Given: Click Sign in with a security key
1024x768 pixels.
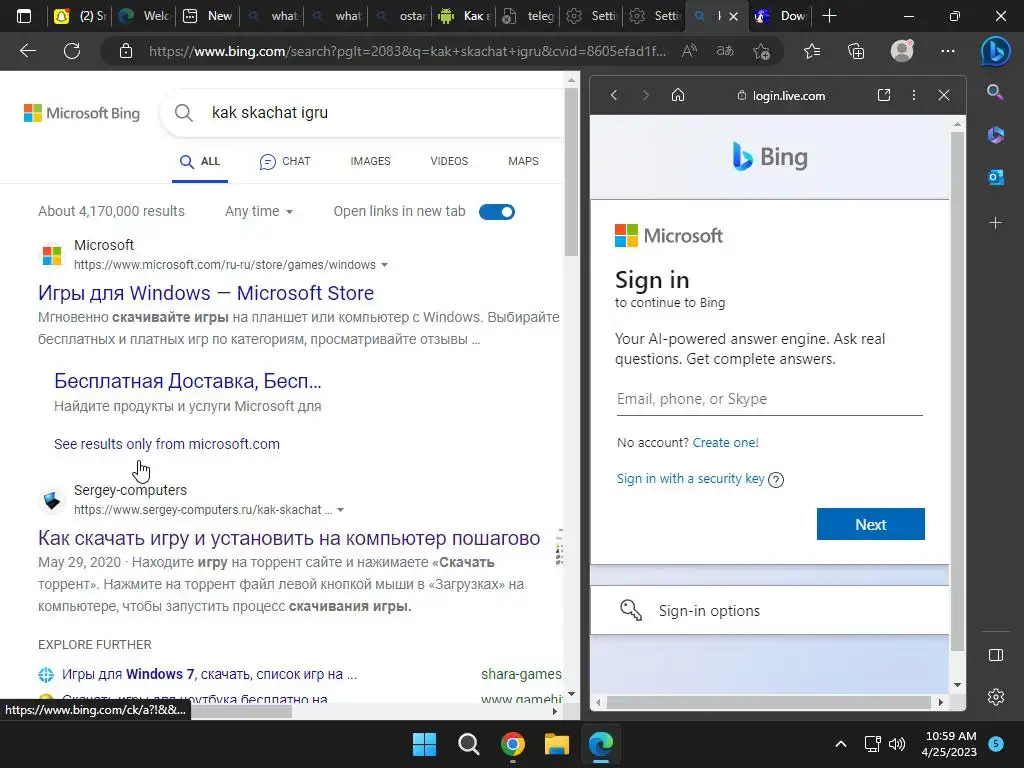Looking at the screenshot, I should tap(690, 479).
